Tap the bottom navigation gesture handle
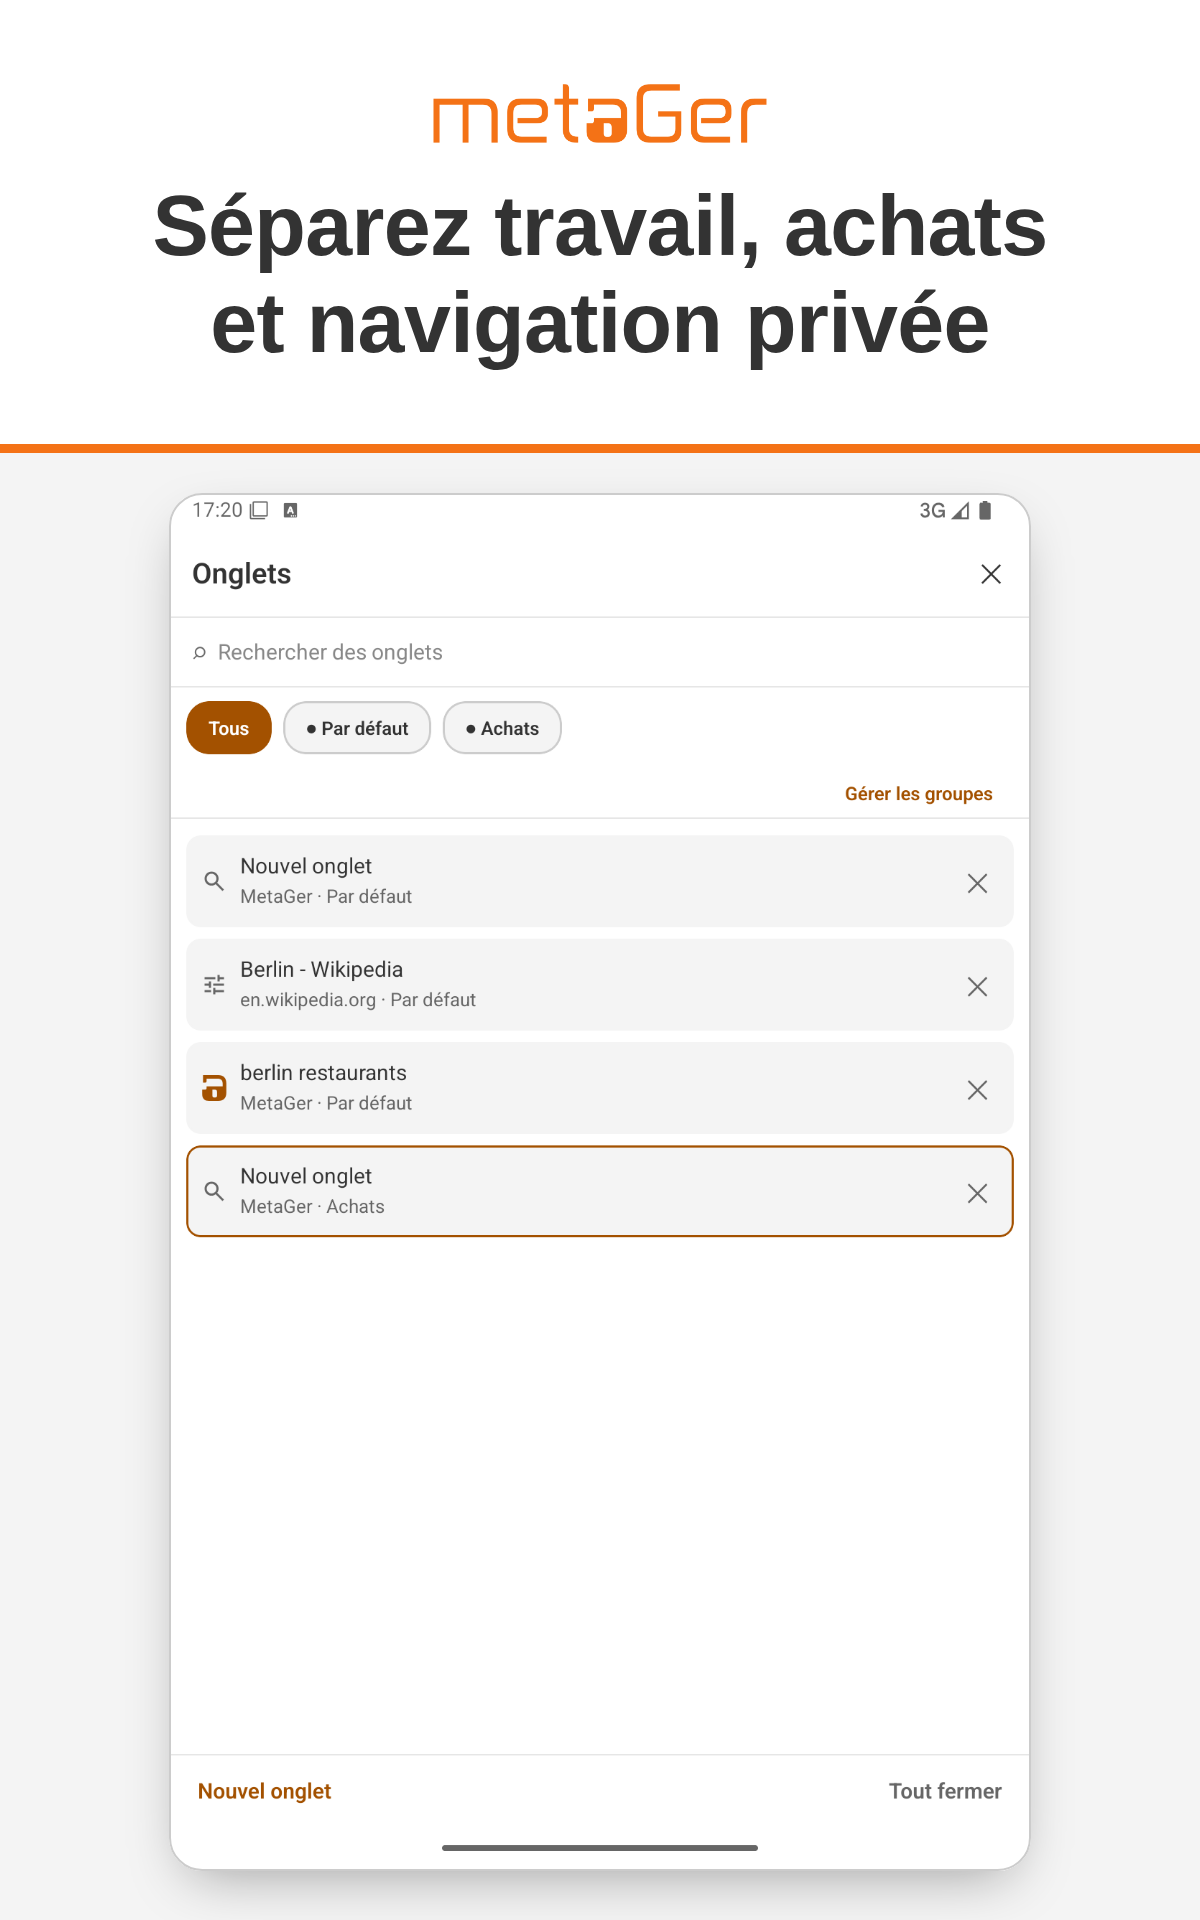The height and width of the screenshot is (1920, 1200). pos(600,1848)
